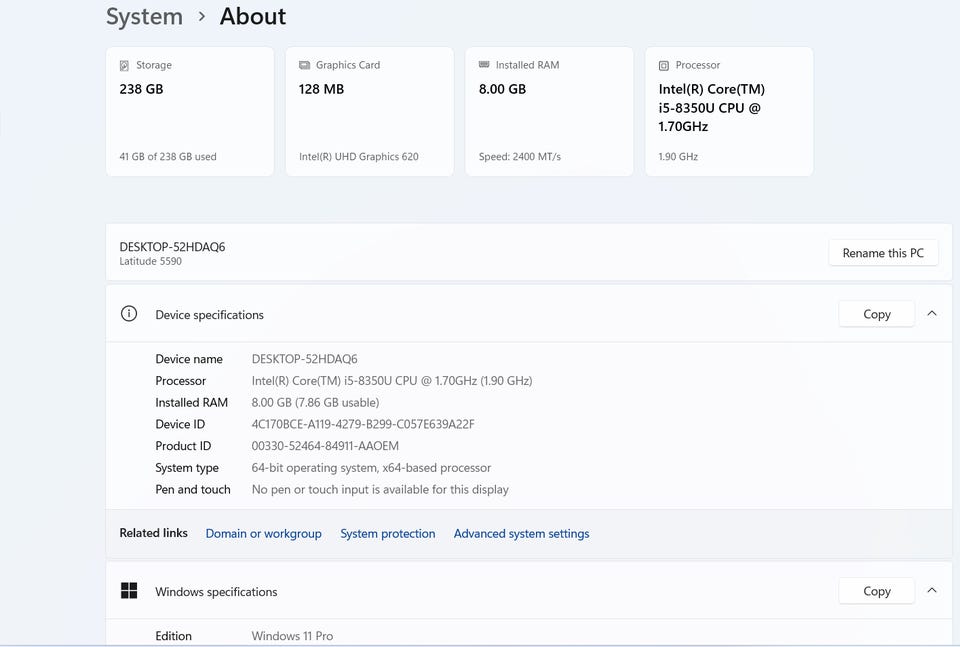Open Advanced system settings link
Image resolution: width=960 pixels, height=647 pixels.
coord(521,534)
